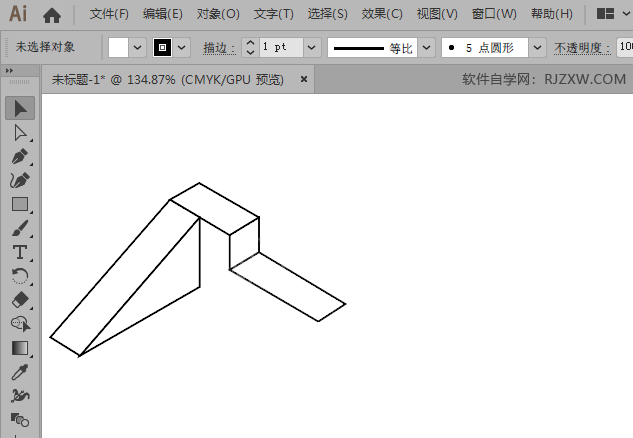Open the workspace switcher dropdown arrow
Viewport: 633px width, 438px height.
(626, 14)
